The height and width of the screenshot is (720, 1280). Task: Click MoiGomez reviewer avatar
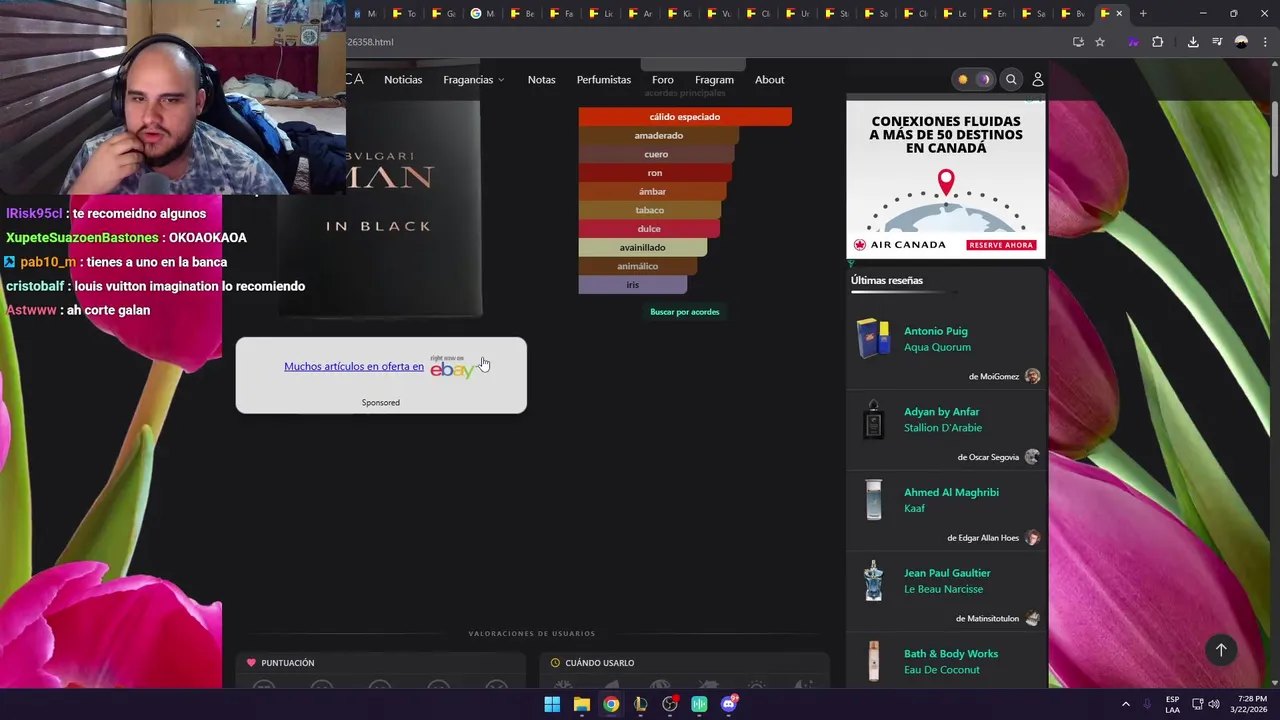click(1032, 376)
